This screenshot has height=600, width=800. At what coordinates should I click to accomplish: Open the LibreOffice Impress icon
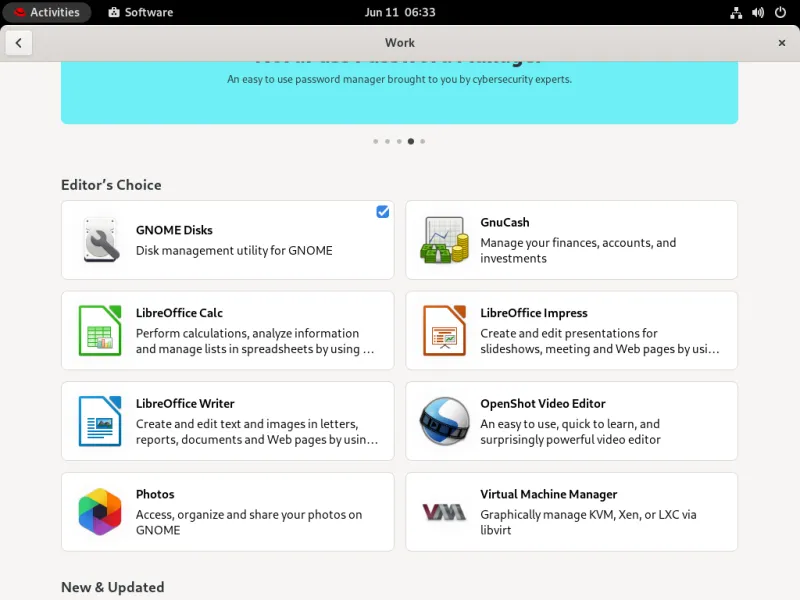tap(441, 330)
